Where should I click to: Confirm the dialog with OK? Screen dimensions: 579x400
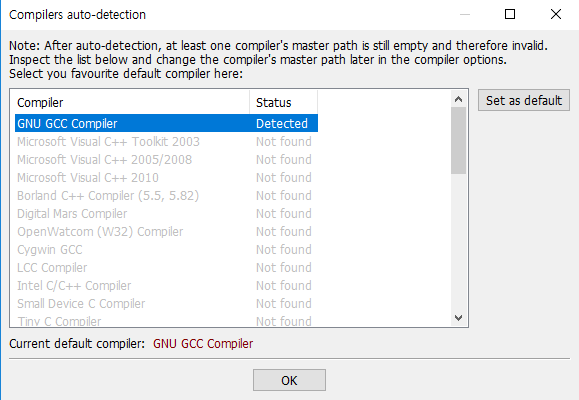pos(289,380)
